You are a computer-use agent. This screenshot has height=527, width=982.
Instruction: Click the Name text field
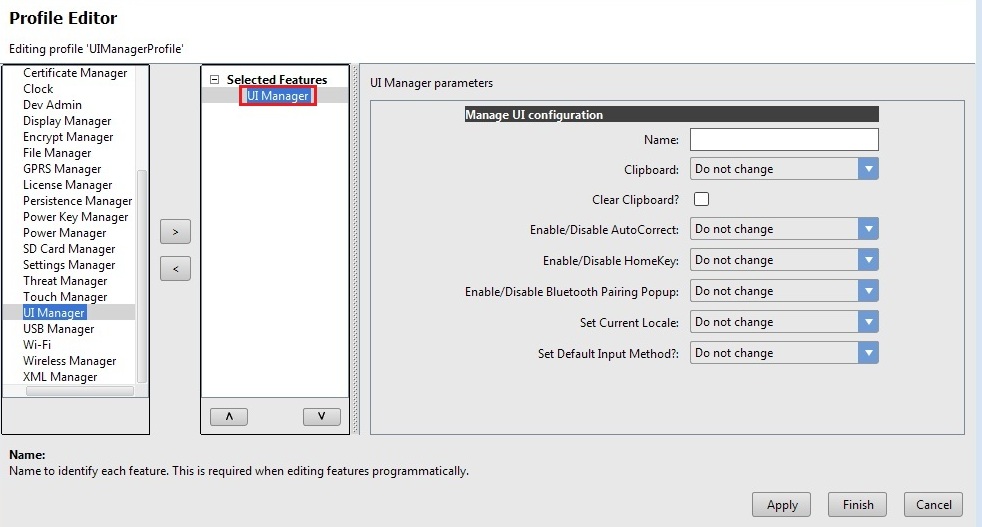783,139
